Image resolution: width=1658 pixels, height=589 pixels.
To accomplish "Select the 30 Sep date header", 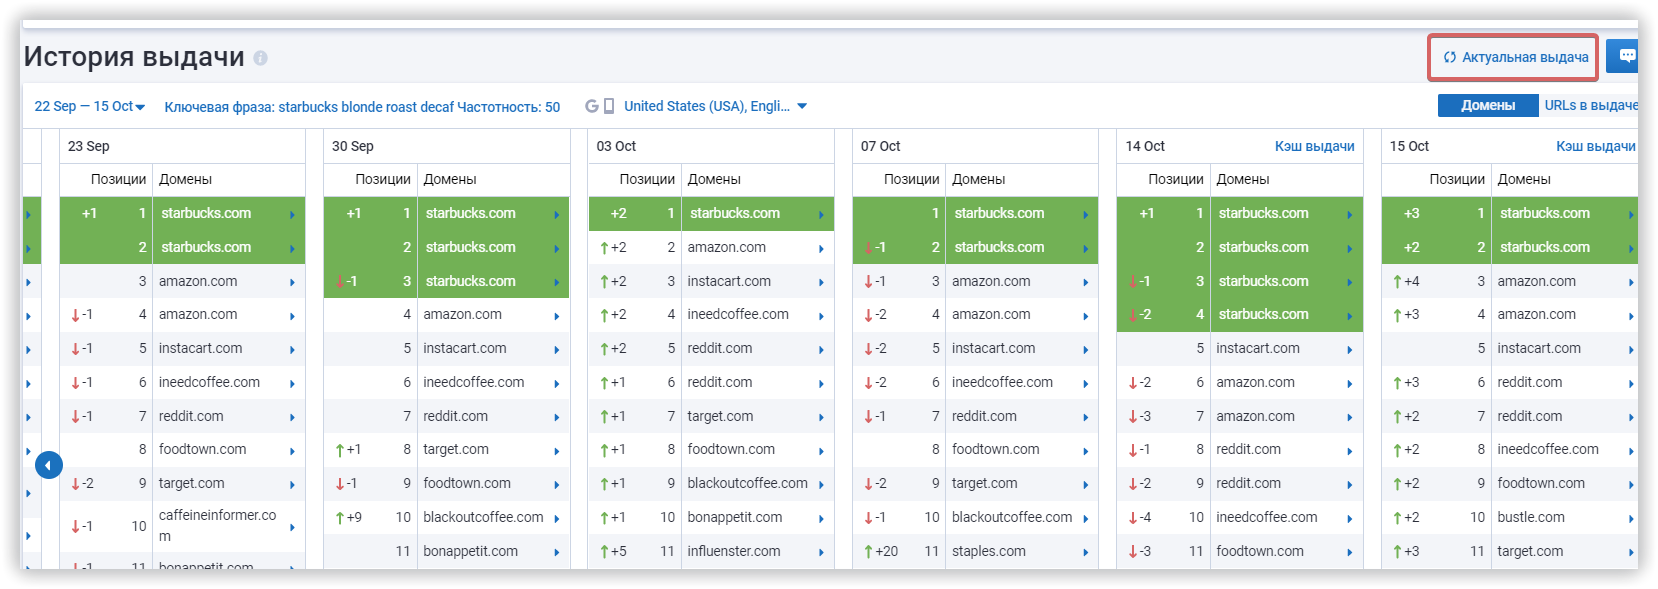I will coord(353,146).
